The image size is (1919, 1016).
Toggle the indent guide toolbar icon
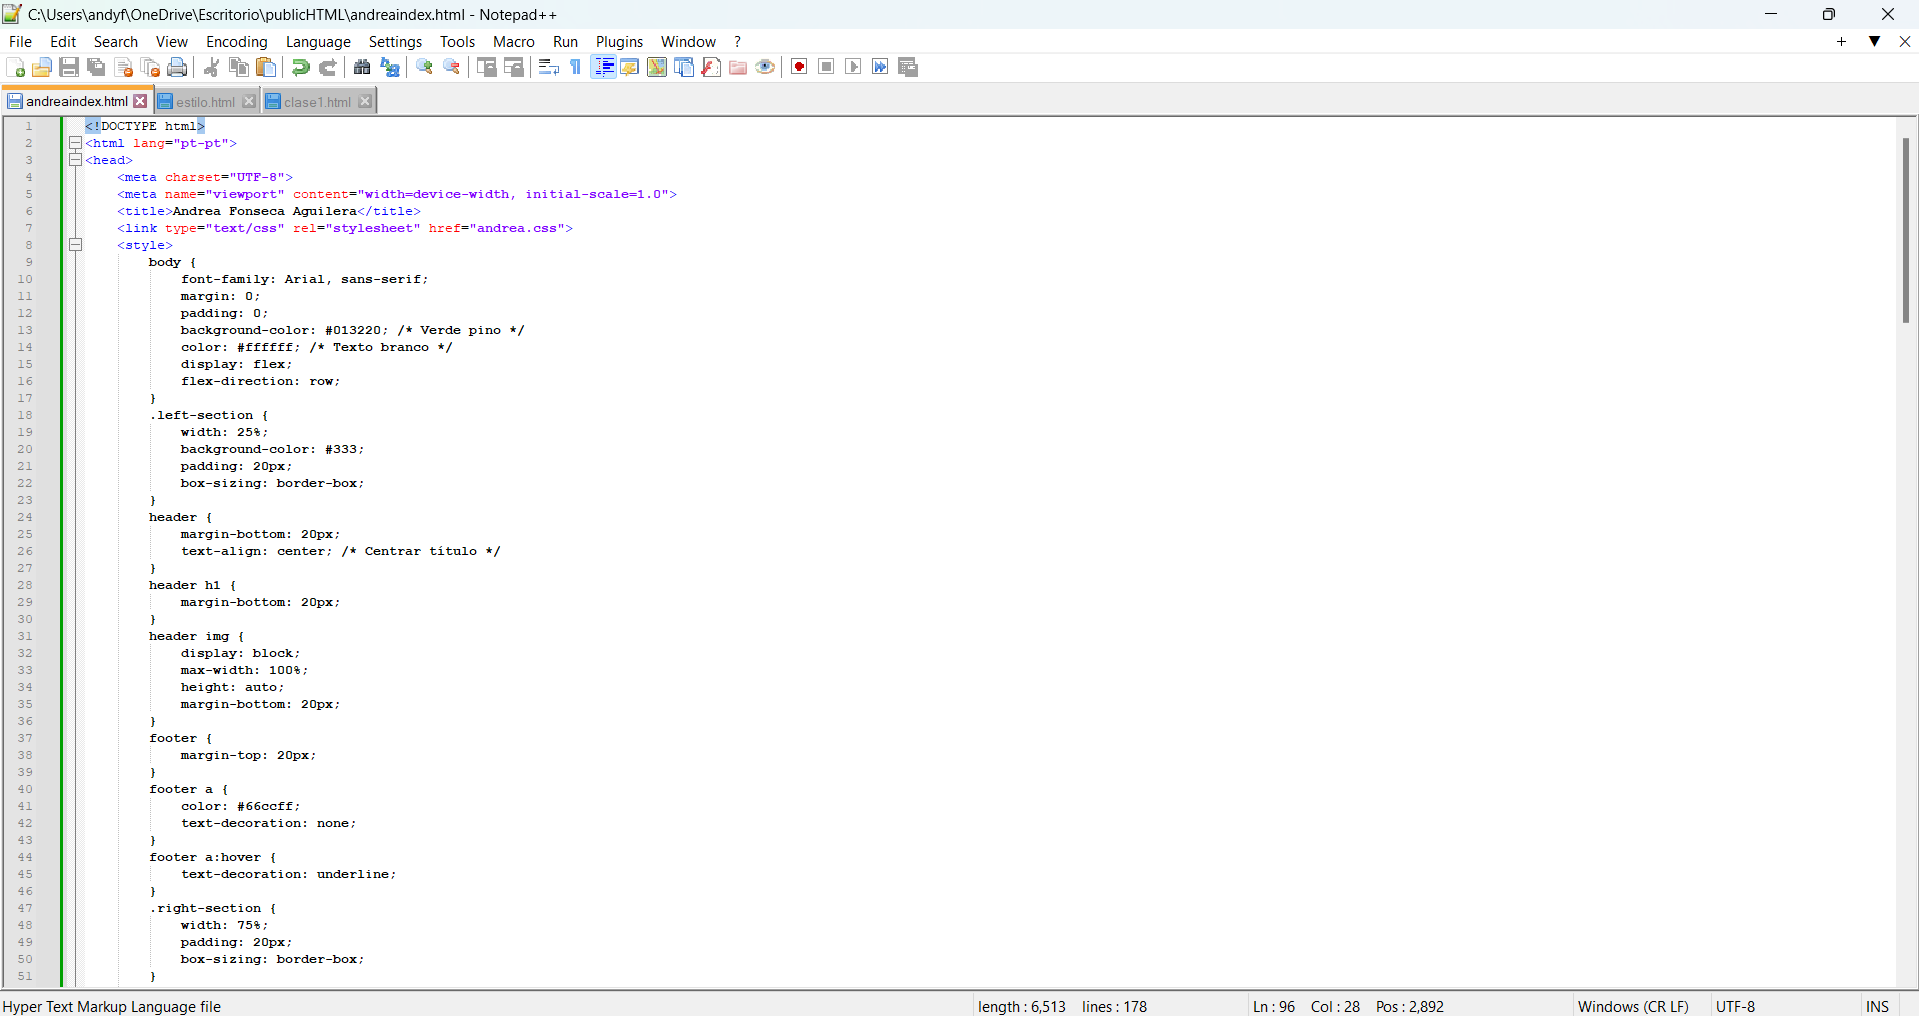(x=603, y=67)
